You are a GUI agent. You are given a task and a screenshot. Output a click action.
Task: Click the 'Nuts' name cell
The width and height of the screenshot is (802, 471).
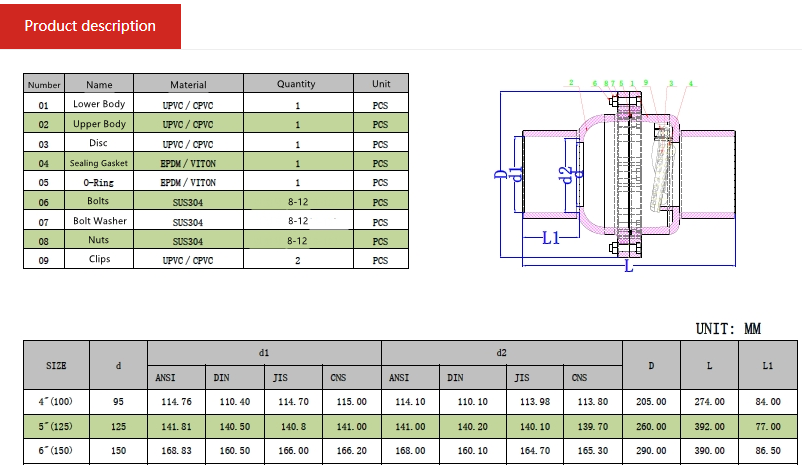tap(99, 240)
